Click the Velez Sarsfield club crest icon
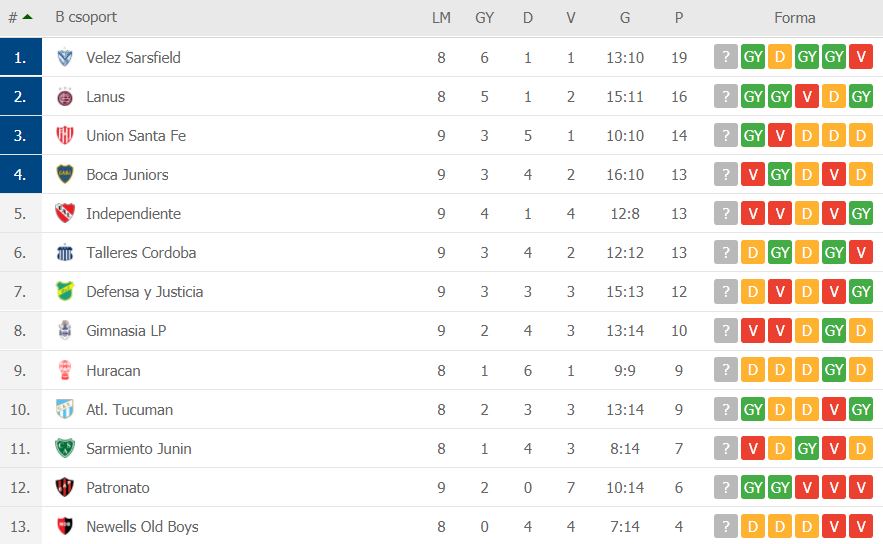The image size is (883, 544). pyautogui.click(x=65, y=58)
